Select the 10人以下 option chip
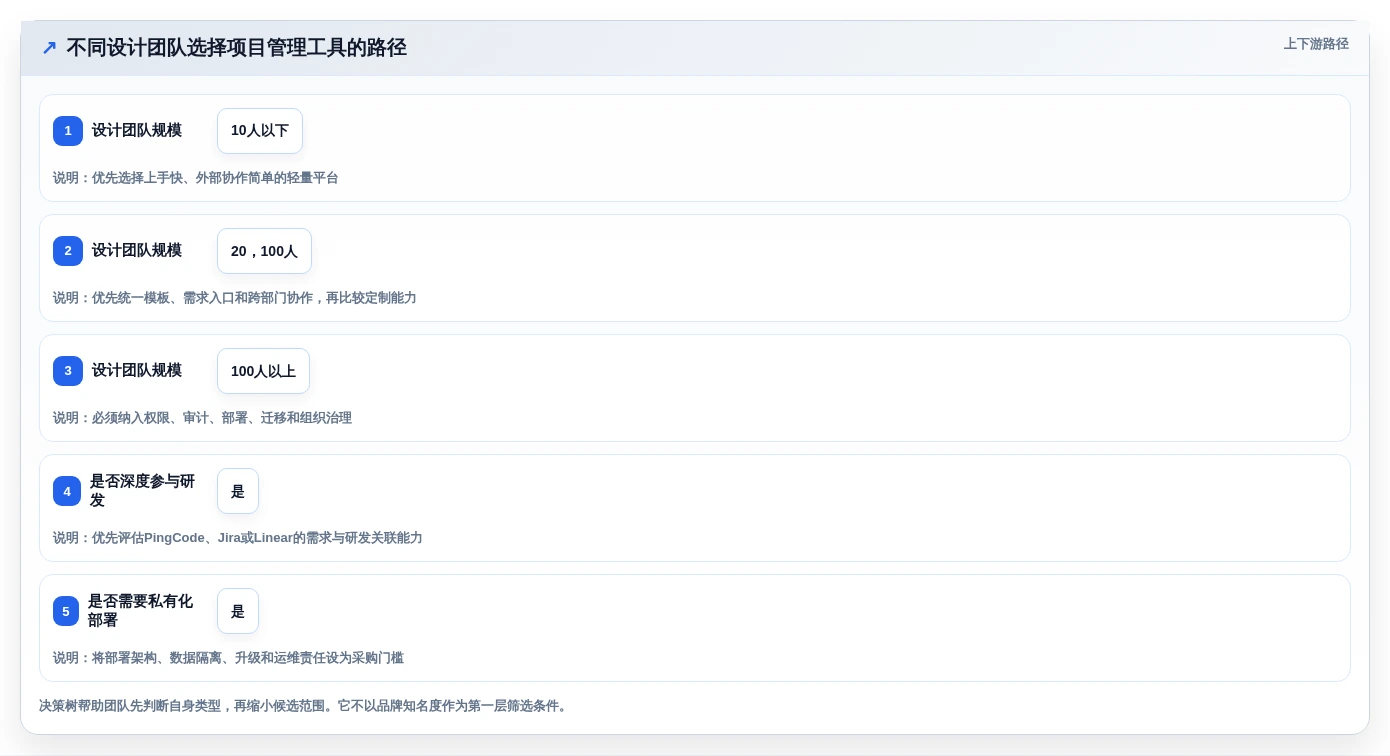The image size is (1390, 756). point(260,131)
